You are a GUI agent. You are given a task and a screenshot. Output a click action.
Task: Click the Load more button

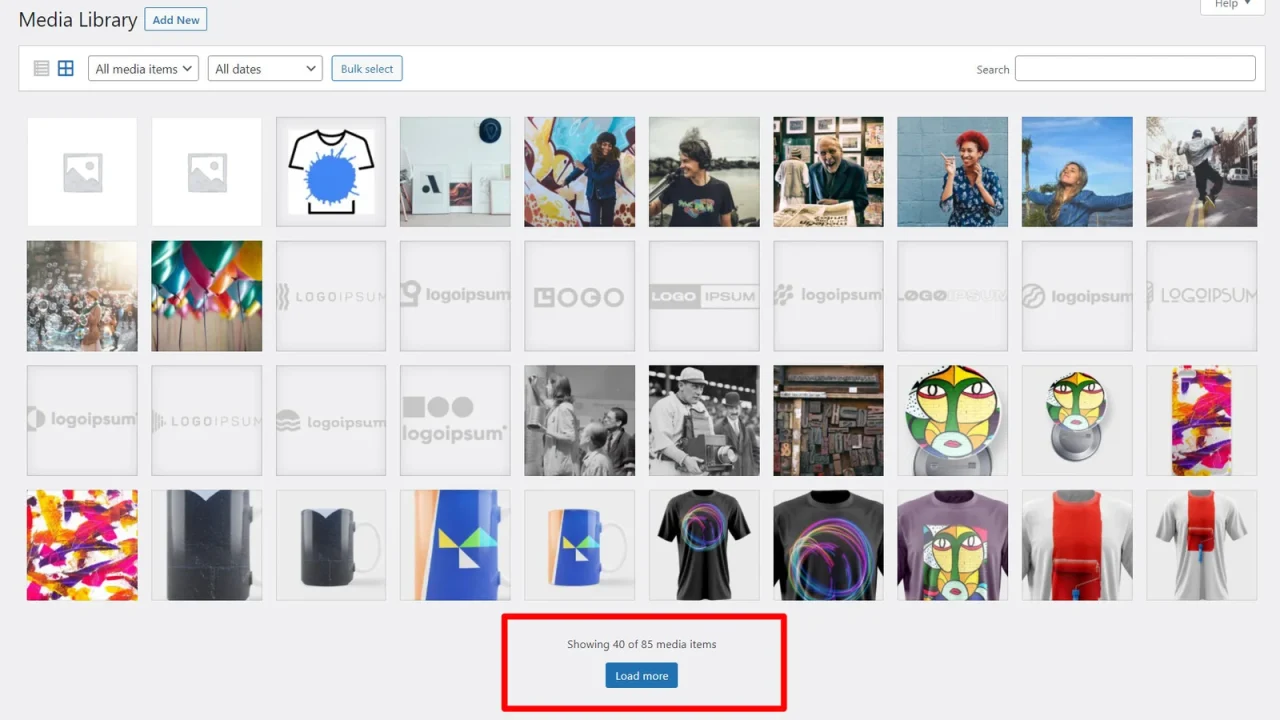pos(641,675)
